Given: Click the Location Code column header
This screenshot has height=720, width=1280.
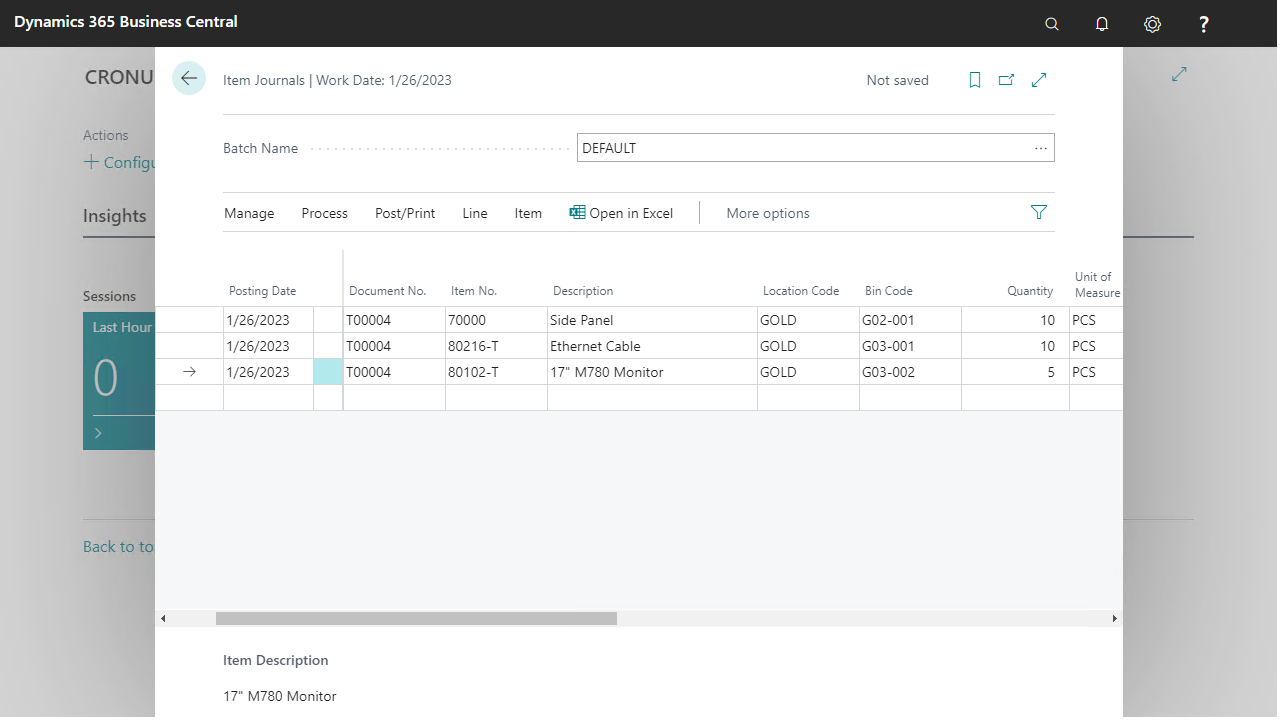Looking at the screenshot, I should point(801,291).
